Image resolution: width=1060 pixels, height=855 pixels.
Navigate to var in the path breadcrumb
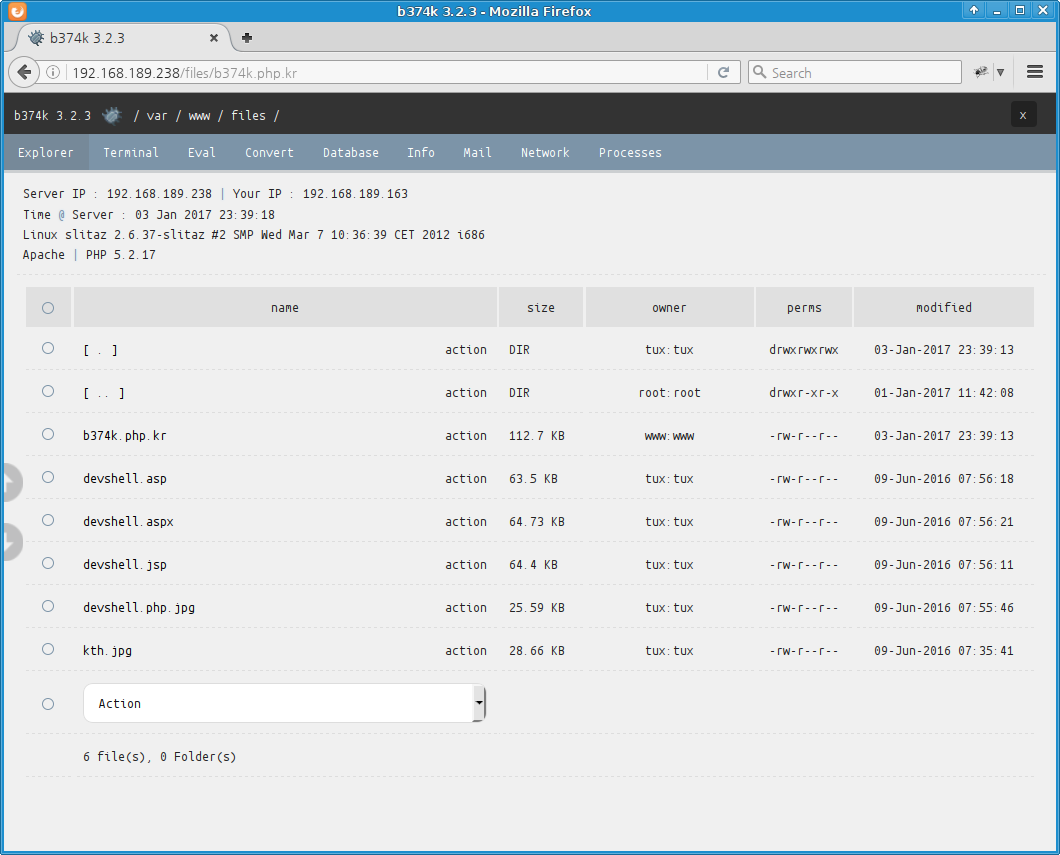pyautogui.click(x=157, y=116)
